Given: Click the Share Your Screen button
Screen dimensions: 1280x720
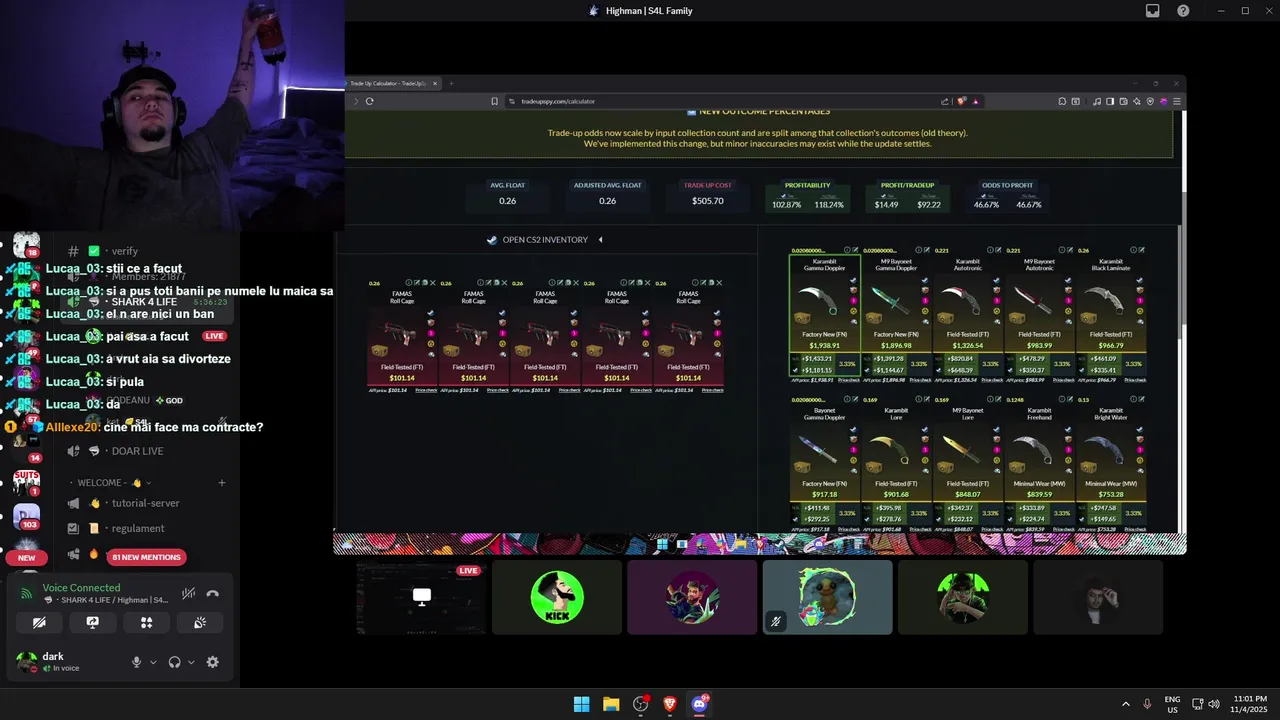Looking at the screenshot, I should [x=93, y=622].
